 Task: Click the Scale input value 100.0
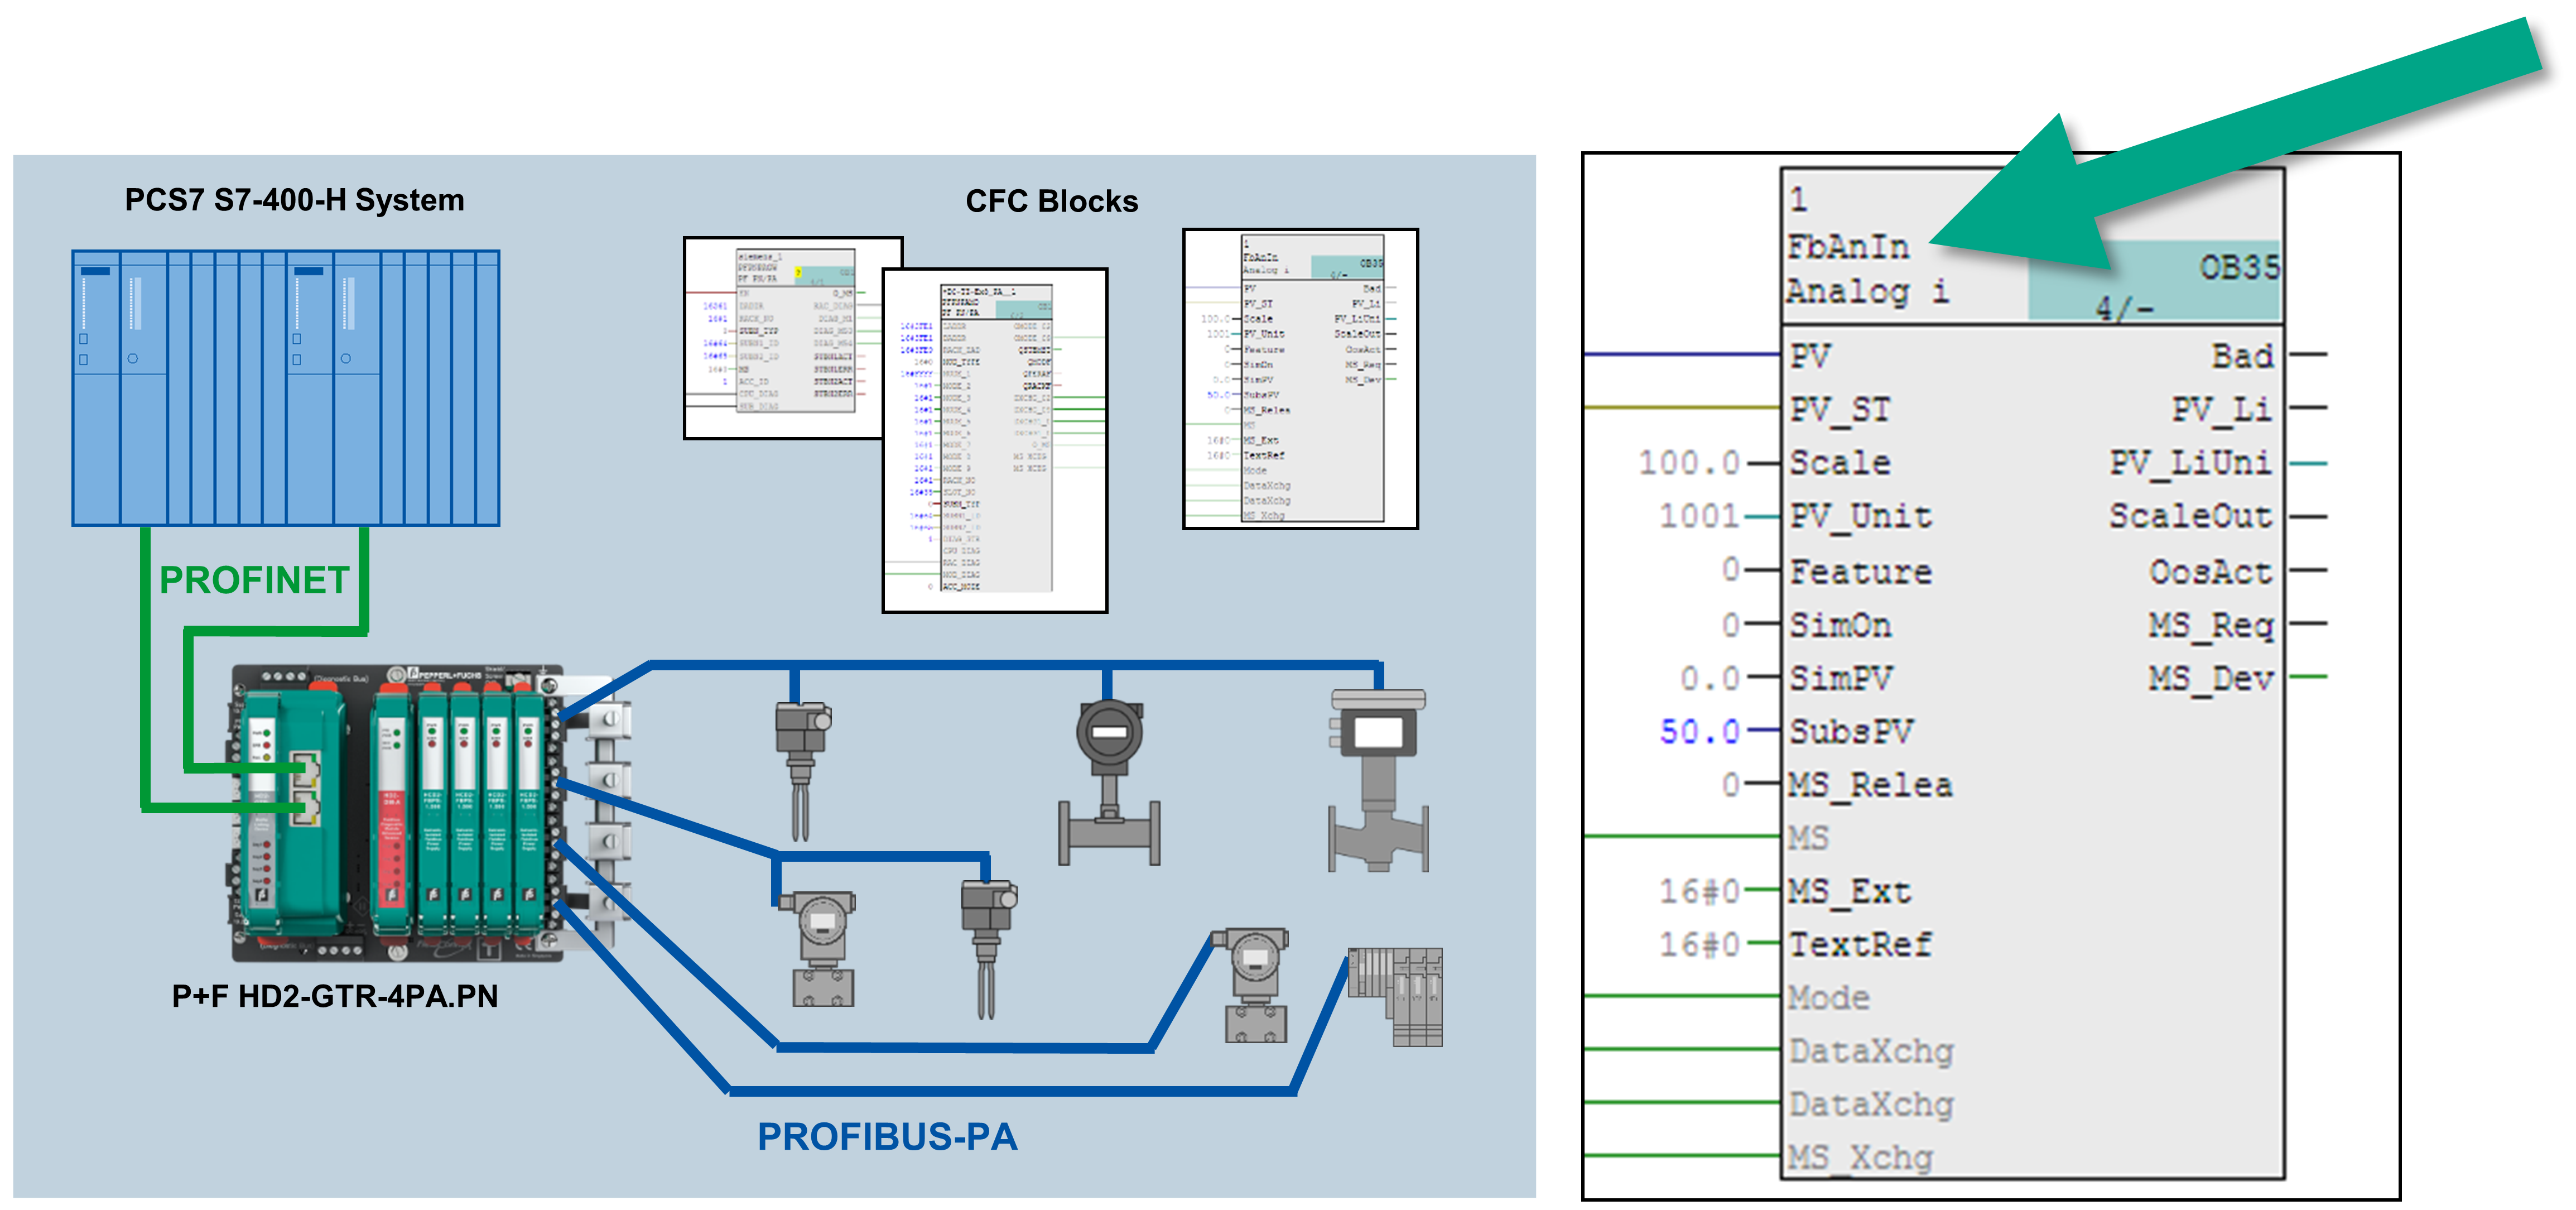[x=1689, y=463]
